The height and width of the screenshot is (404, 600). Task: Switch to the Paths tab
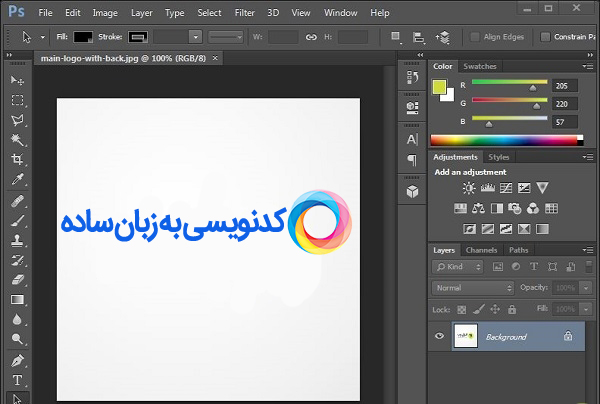(518, 250)
